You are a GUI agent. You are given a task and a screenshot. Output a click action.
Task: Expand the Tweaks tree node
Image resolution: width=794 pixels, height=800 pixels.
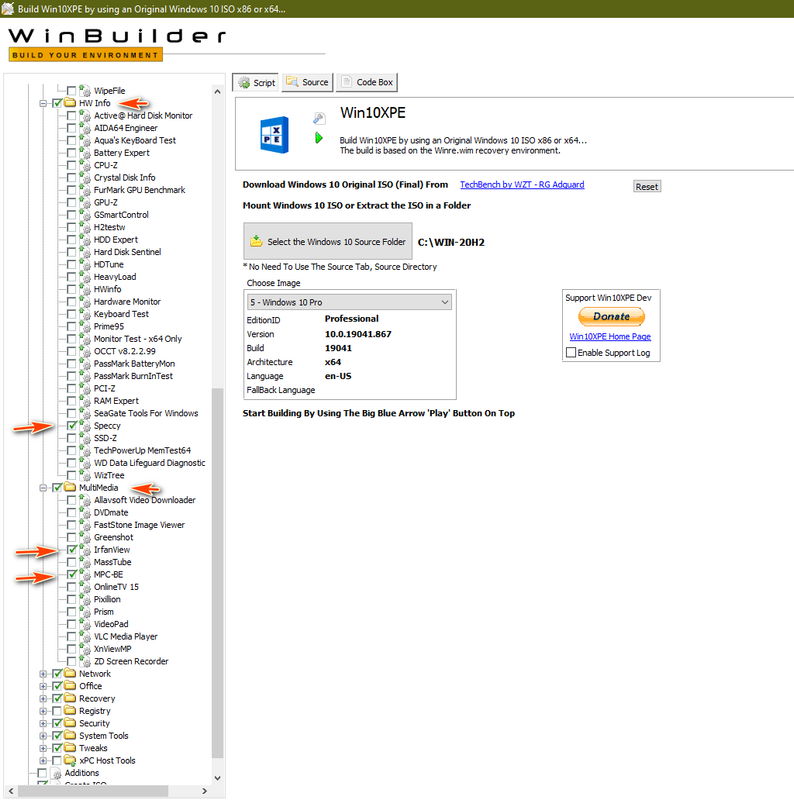tap(43, 748)
